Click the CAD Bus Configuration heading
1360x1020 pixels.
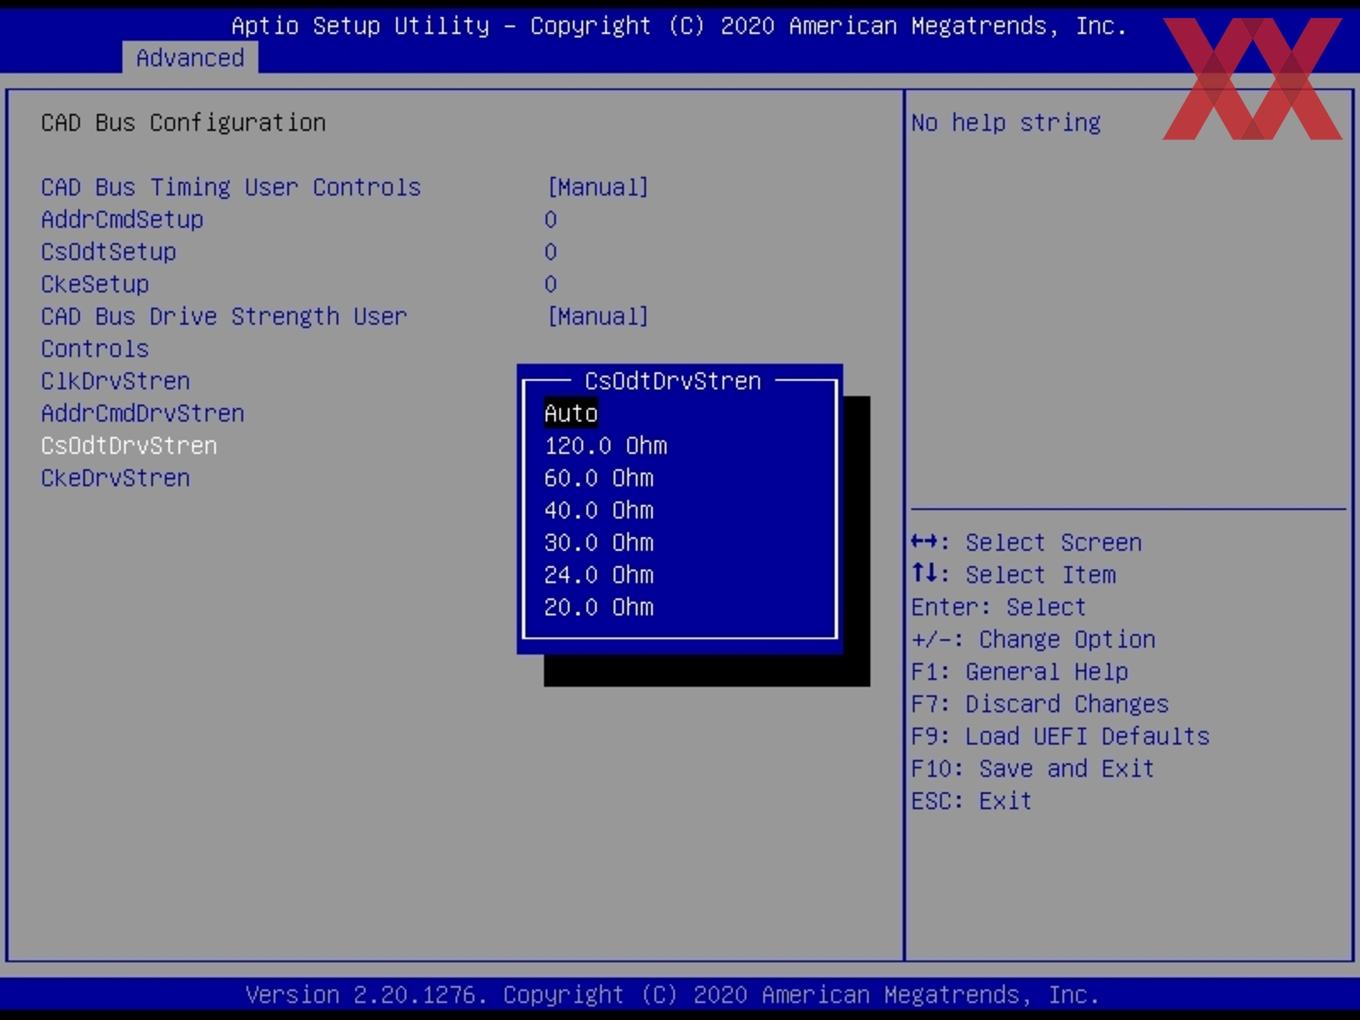tap(183, 122)
